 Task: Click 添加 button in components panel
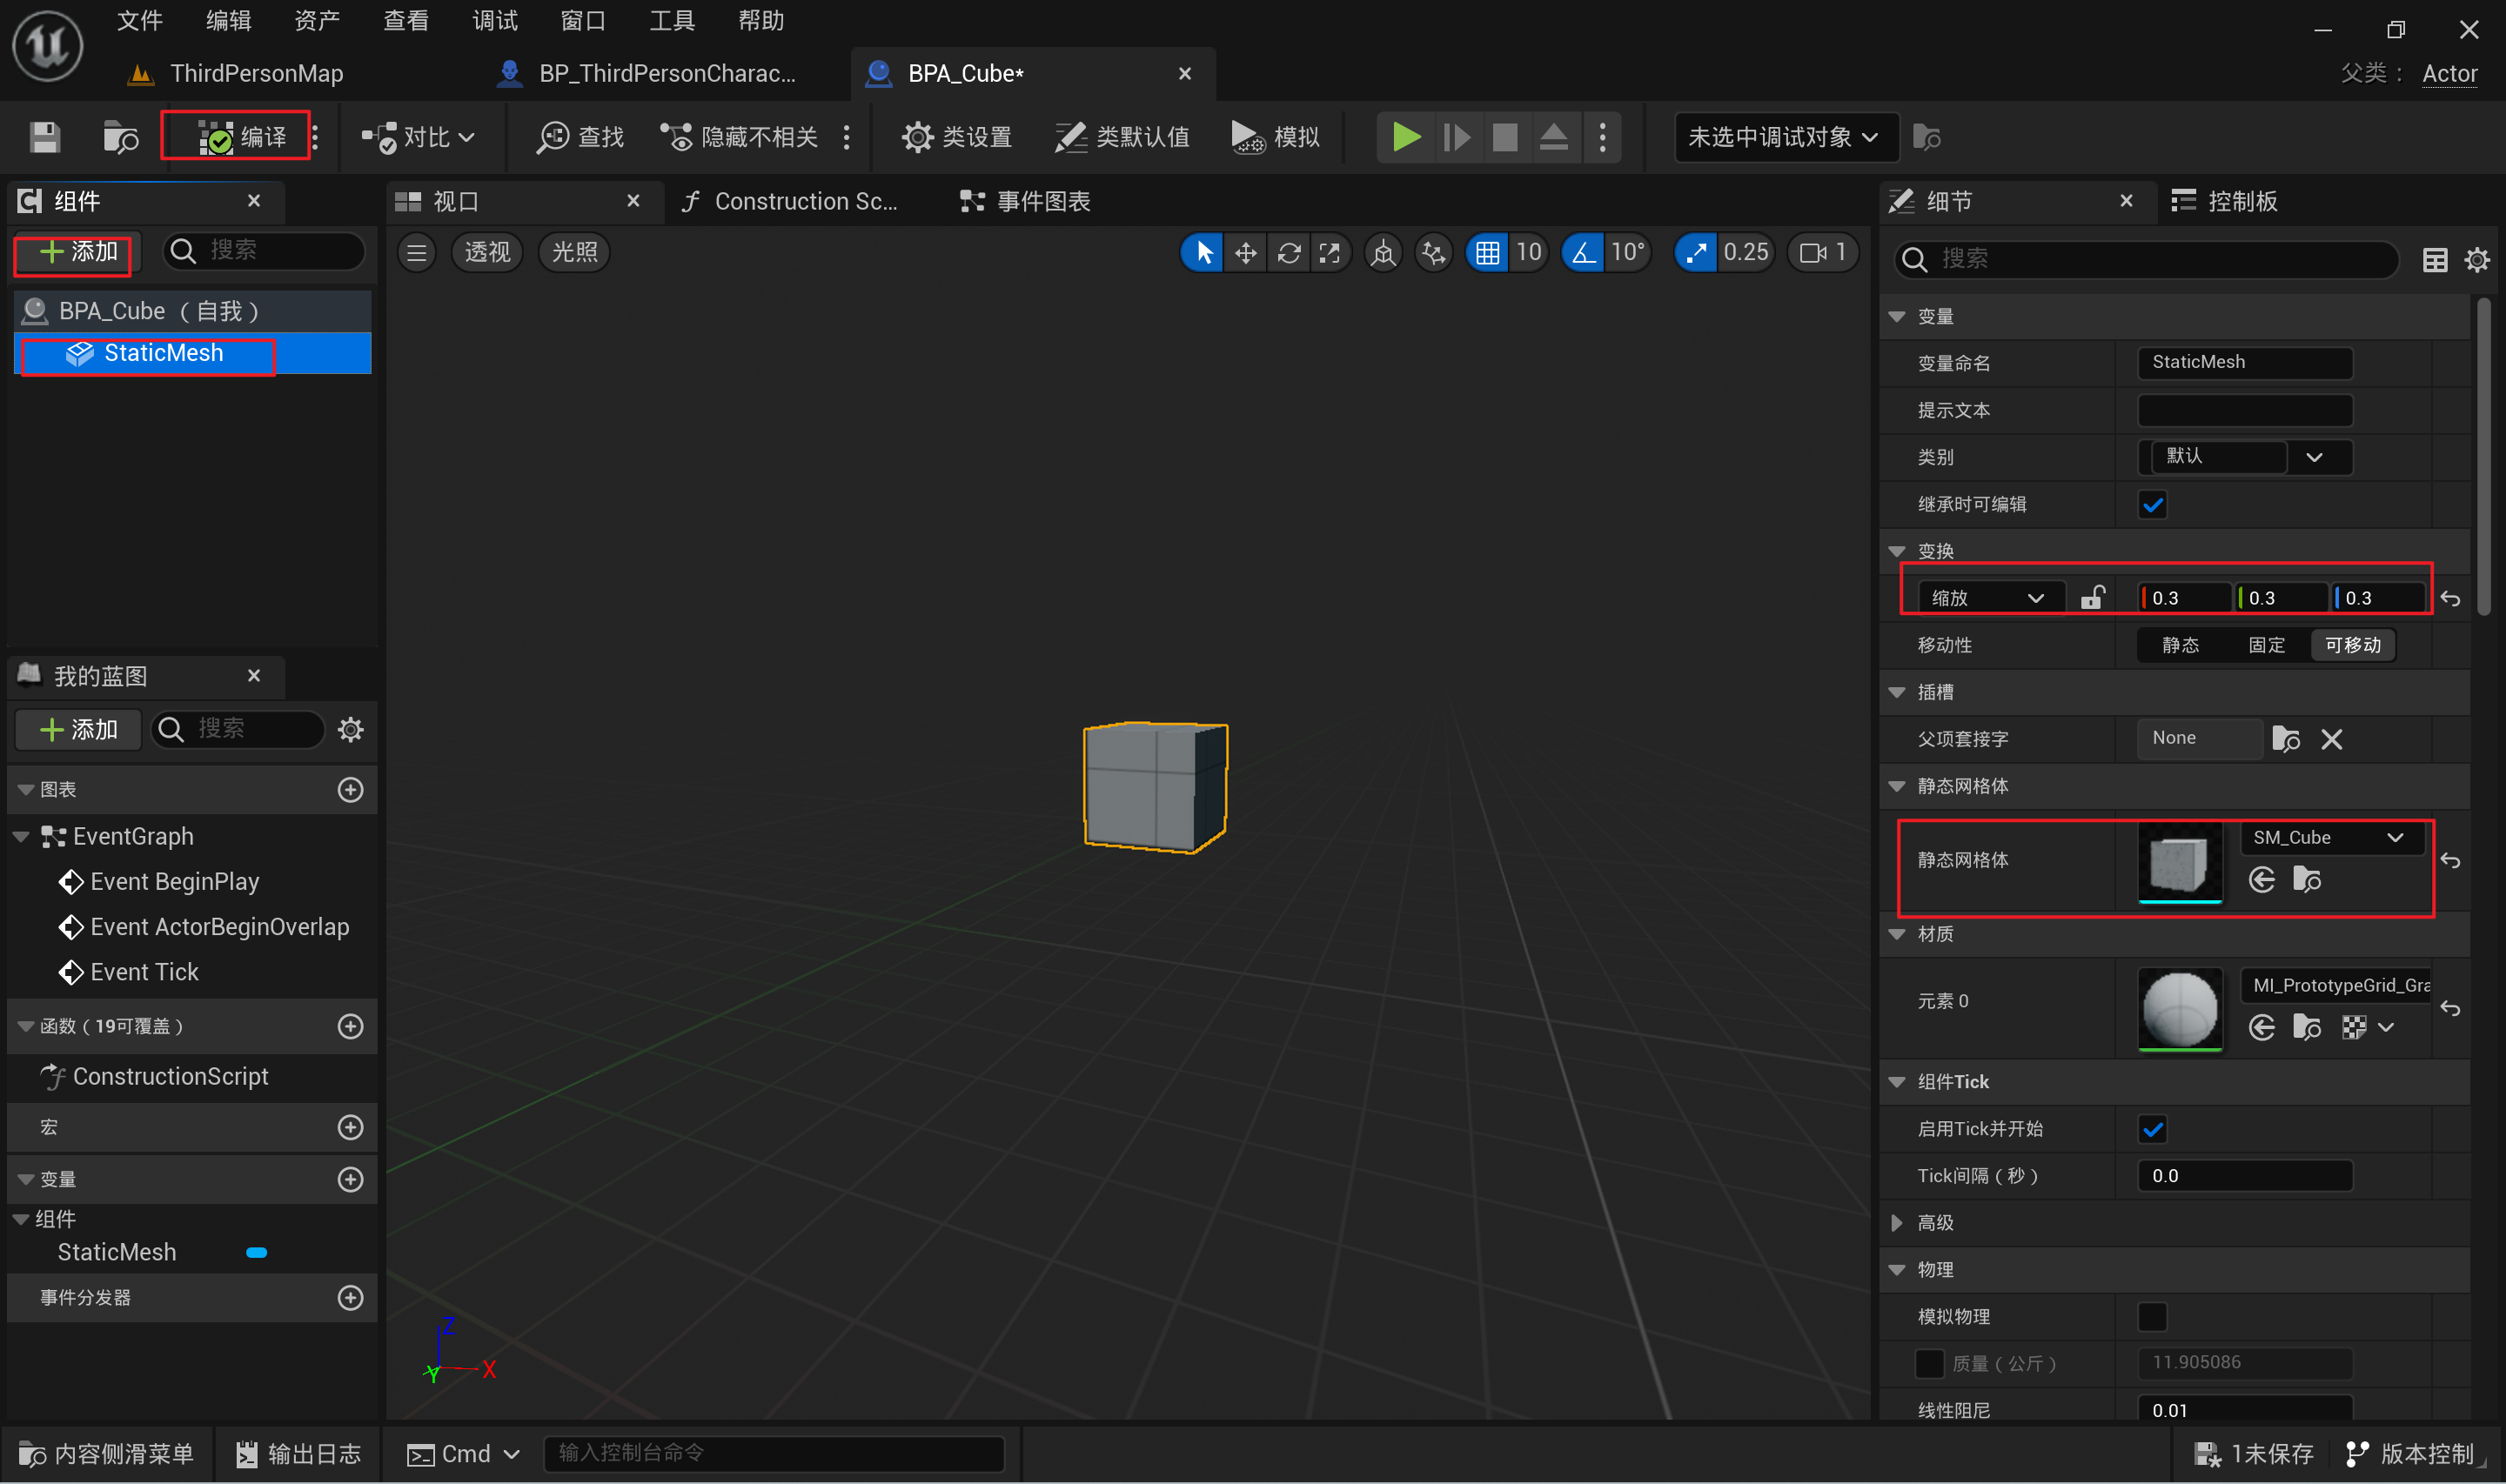tap(78, 252)
